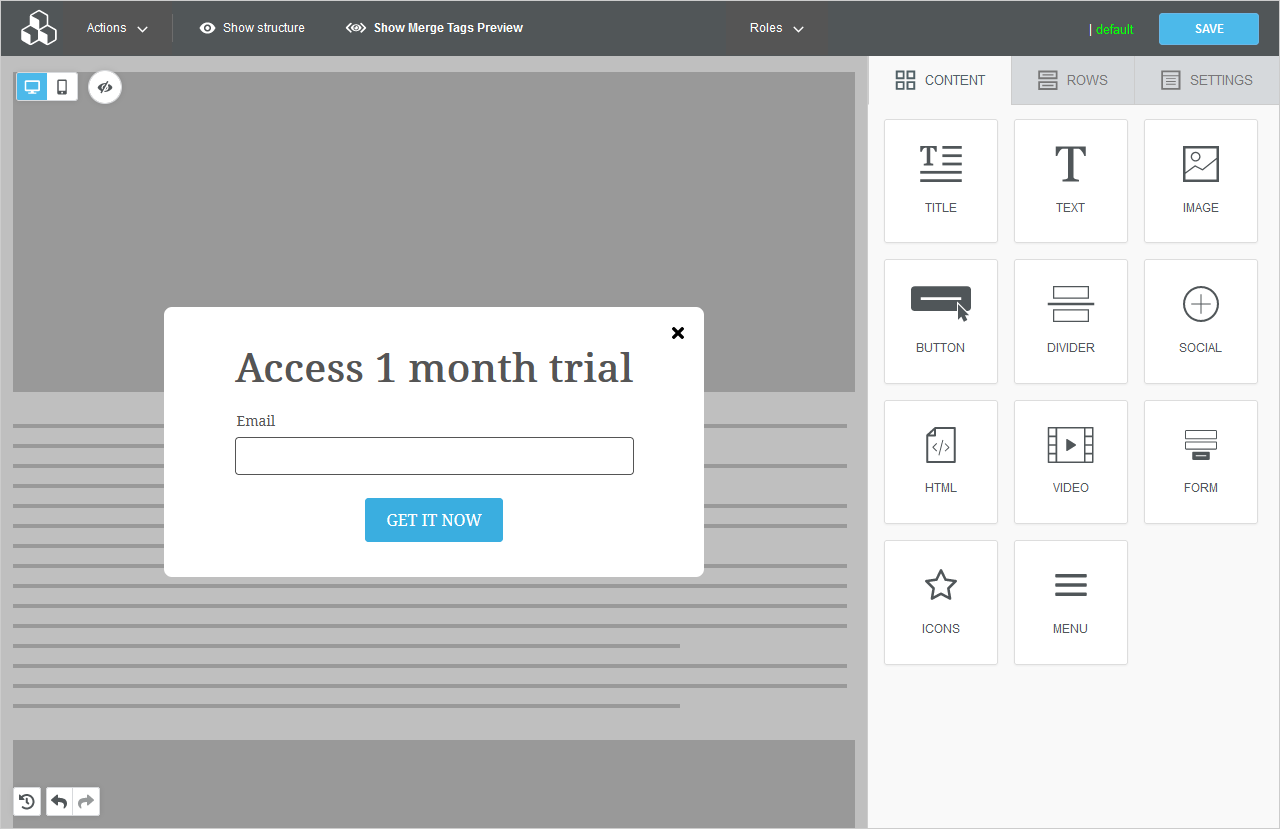
Task: Pick the Button content block
Action: point(940,321)
